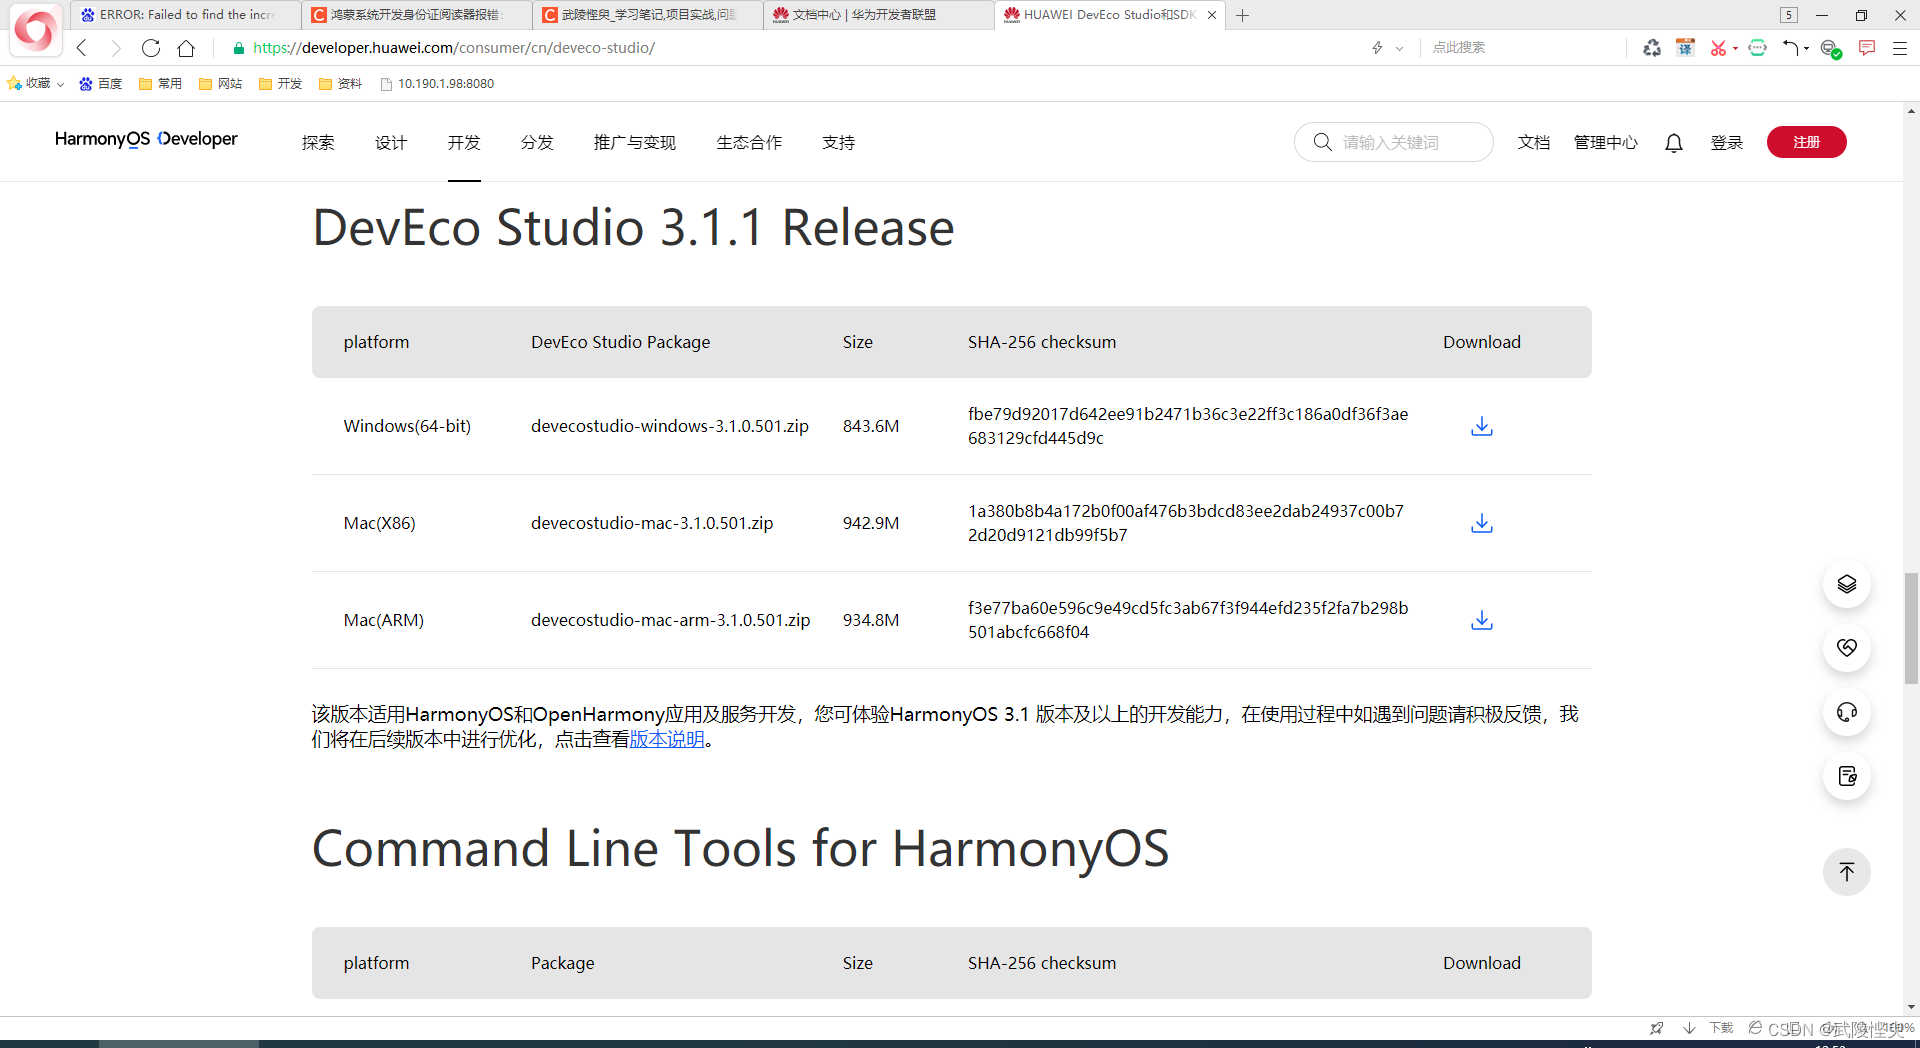Open the 生态合作 navigation menu
This screenshot has height=1048, width=1920.
tap(749, 143)
